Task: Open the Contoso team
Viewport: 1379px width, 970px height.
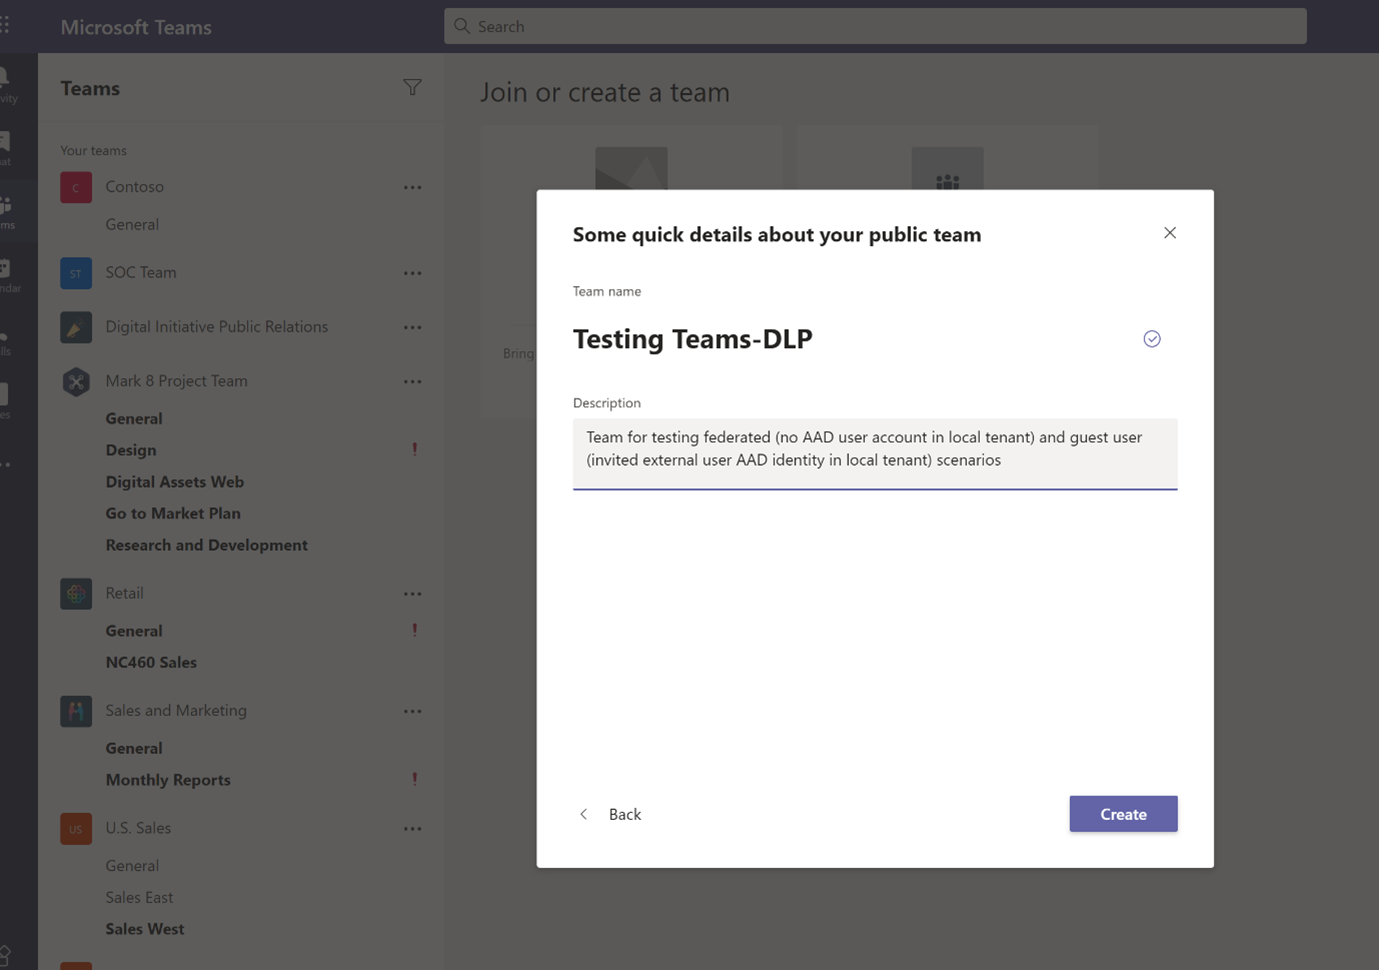Action: [134, 187]
